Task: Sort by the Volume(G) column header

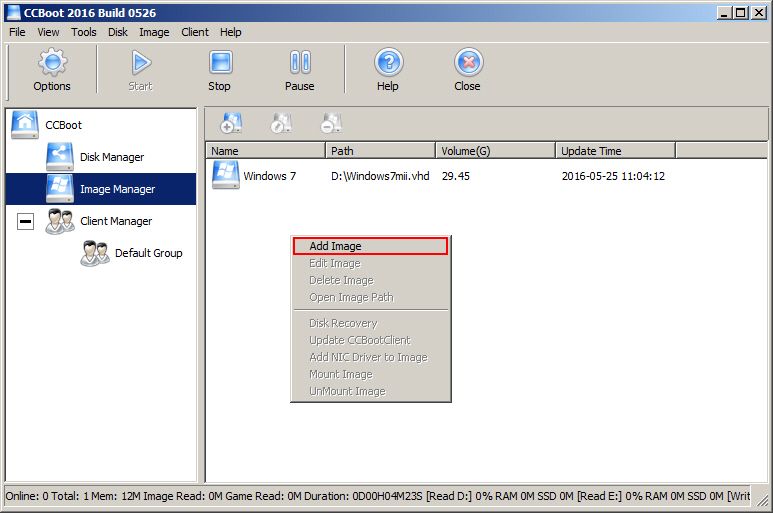Action: click(x=495, y=151)
